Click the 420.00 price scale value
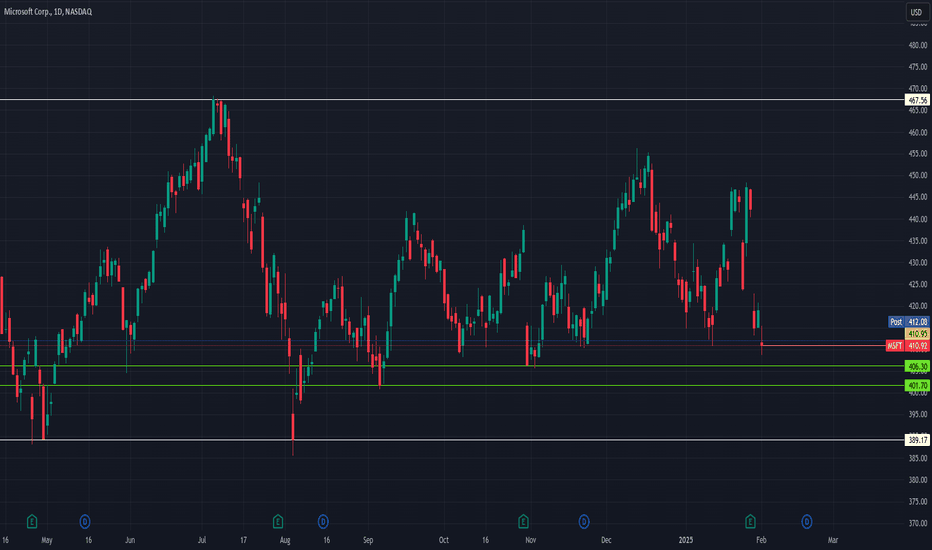932x550 pixels. 918,306
